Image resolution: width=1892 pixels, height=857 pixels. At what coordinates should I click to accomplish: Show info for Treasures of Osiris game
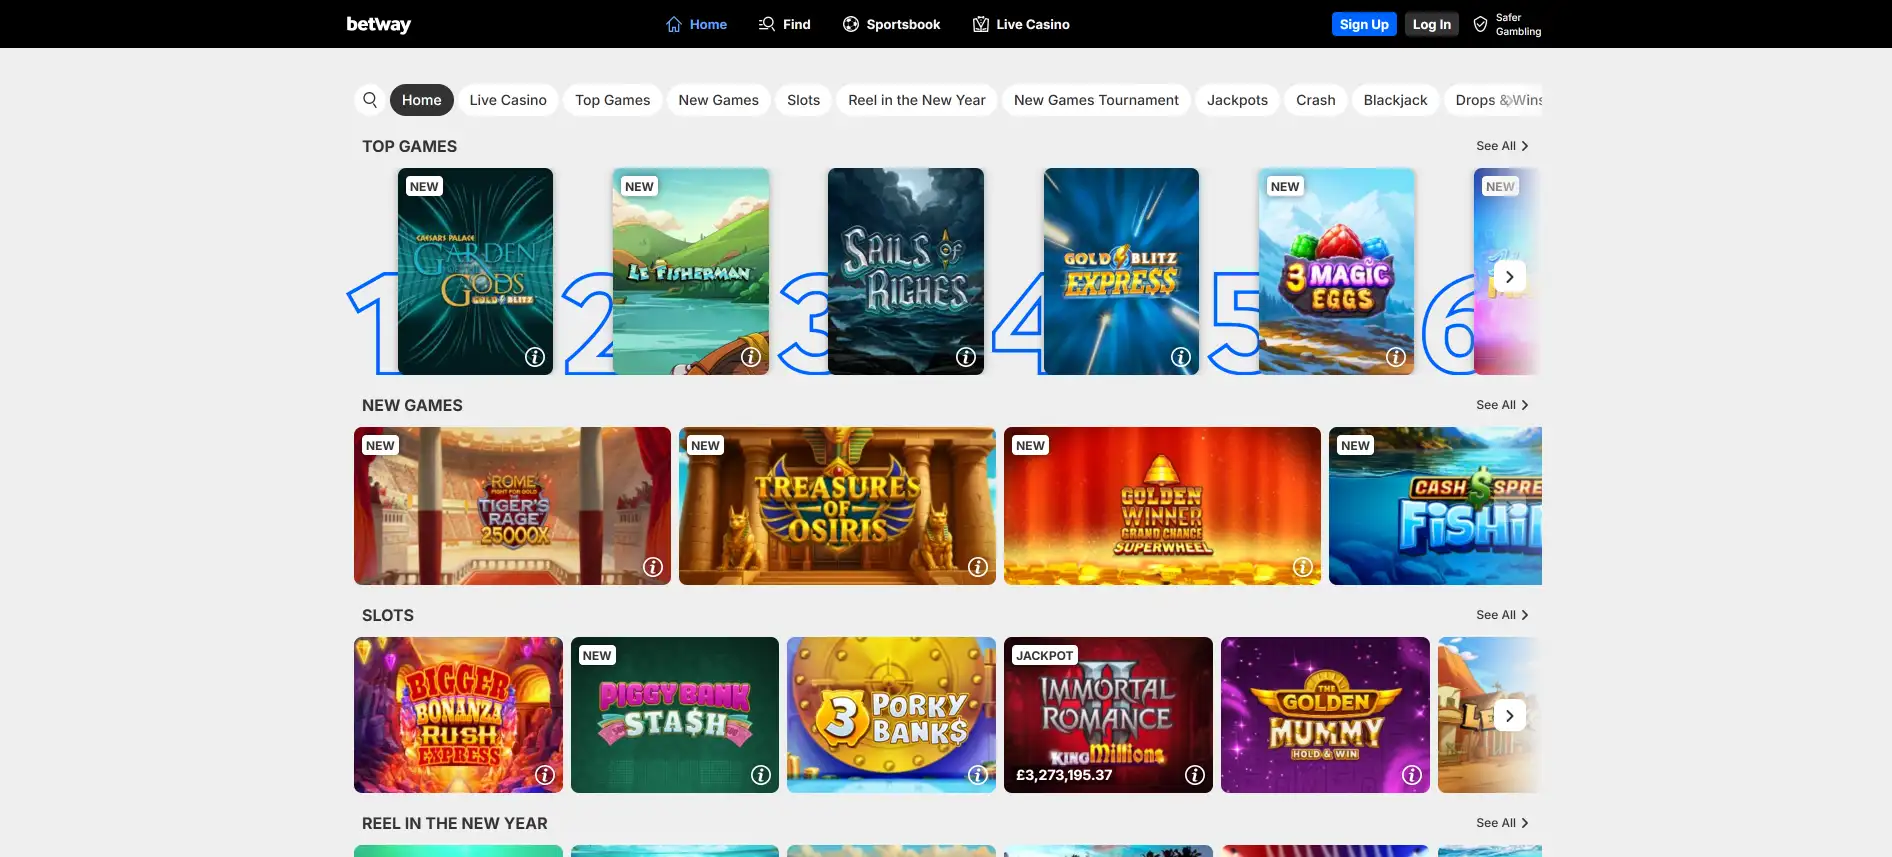pos(978,567)
